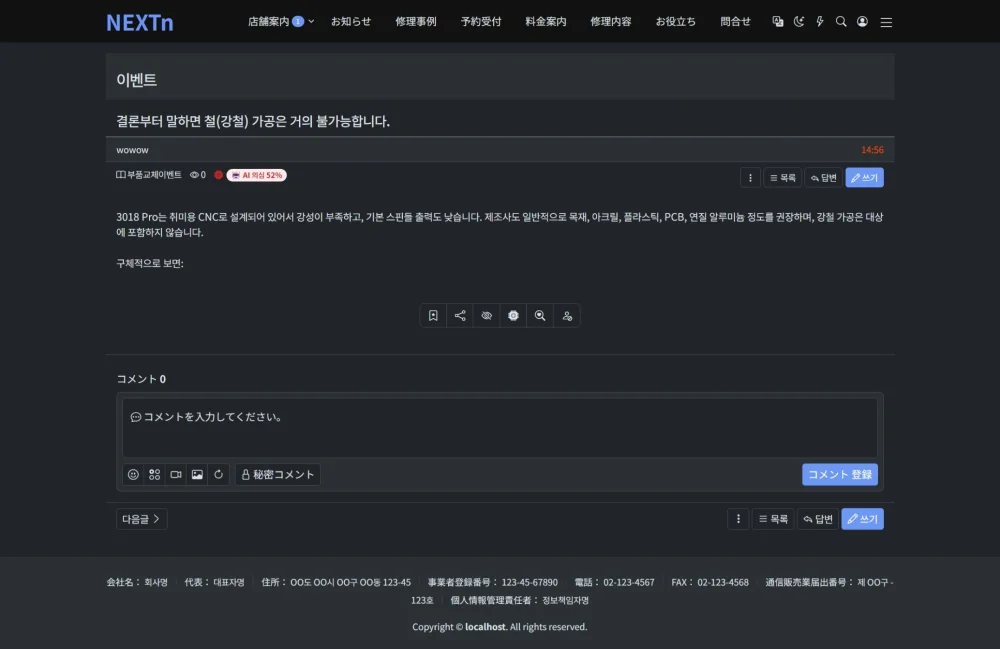Click the red dot beside AI 의심 badge

point(218,175)
